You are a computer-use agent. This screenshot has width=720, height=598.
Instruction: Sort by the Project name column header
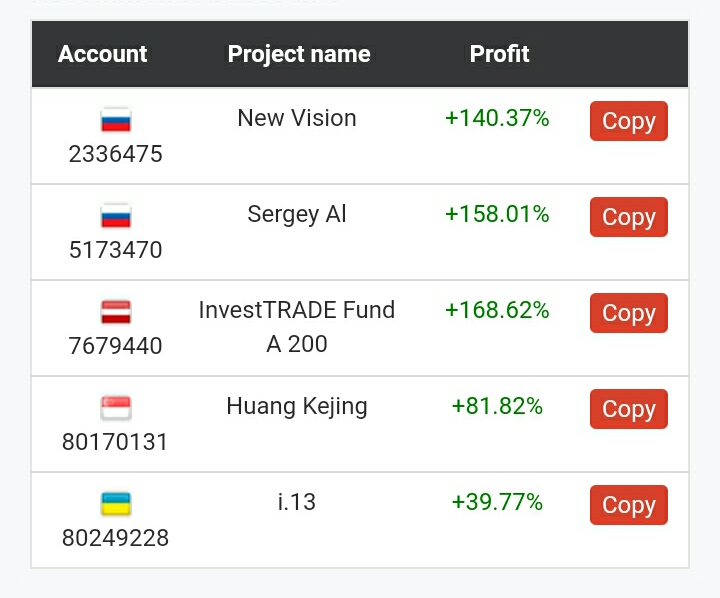click(x=299, y=54)
